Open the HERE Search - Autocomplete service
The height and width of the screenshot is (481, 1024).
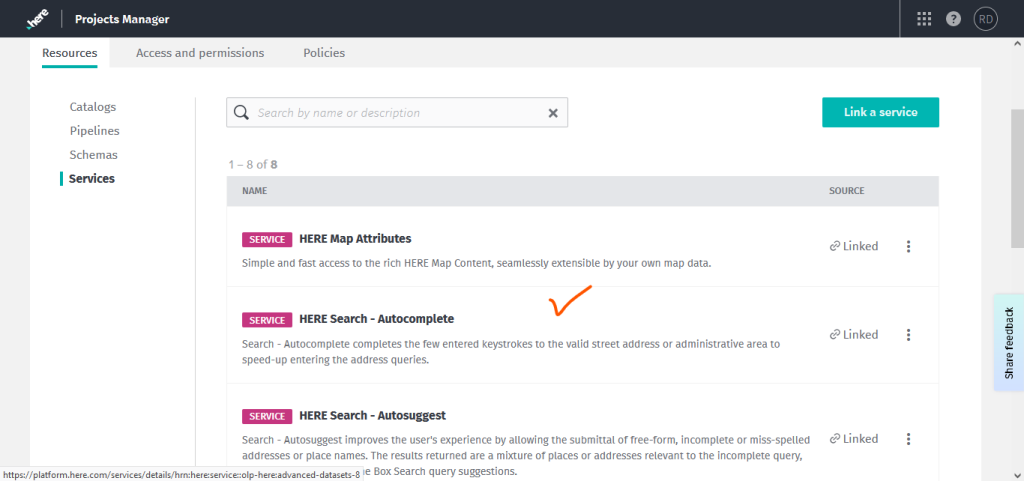click(376, 319)
